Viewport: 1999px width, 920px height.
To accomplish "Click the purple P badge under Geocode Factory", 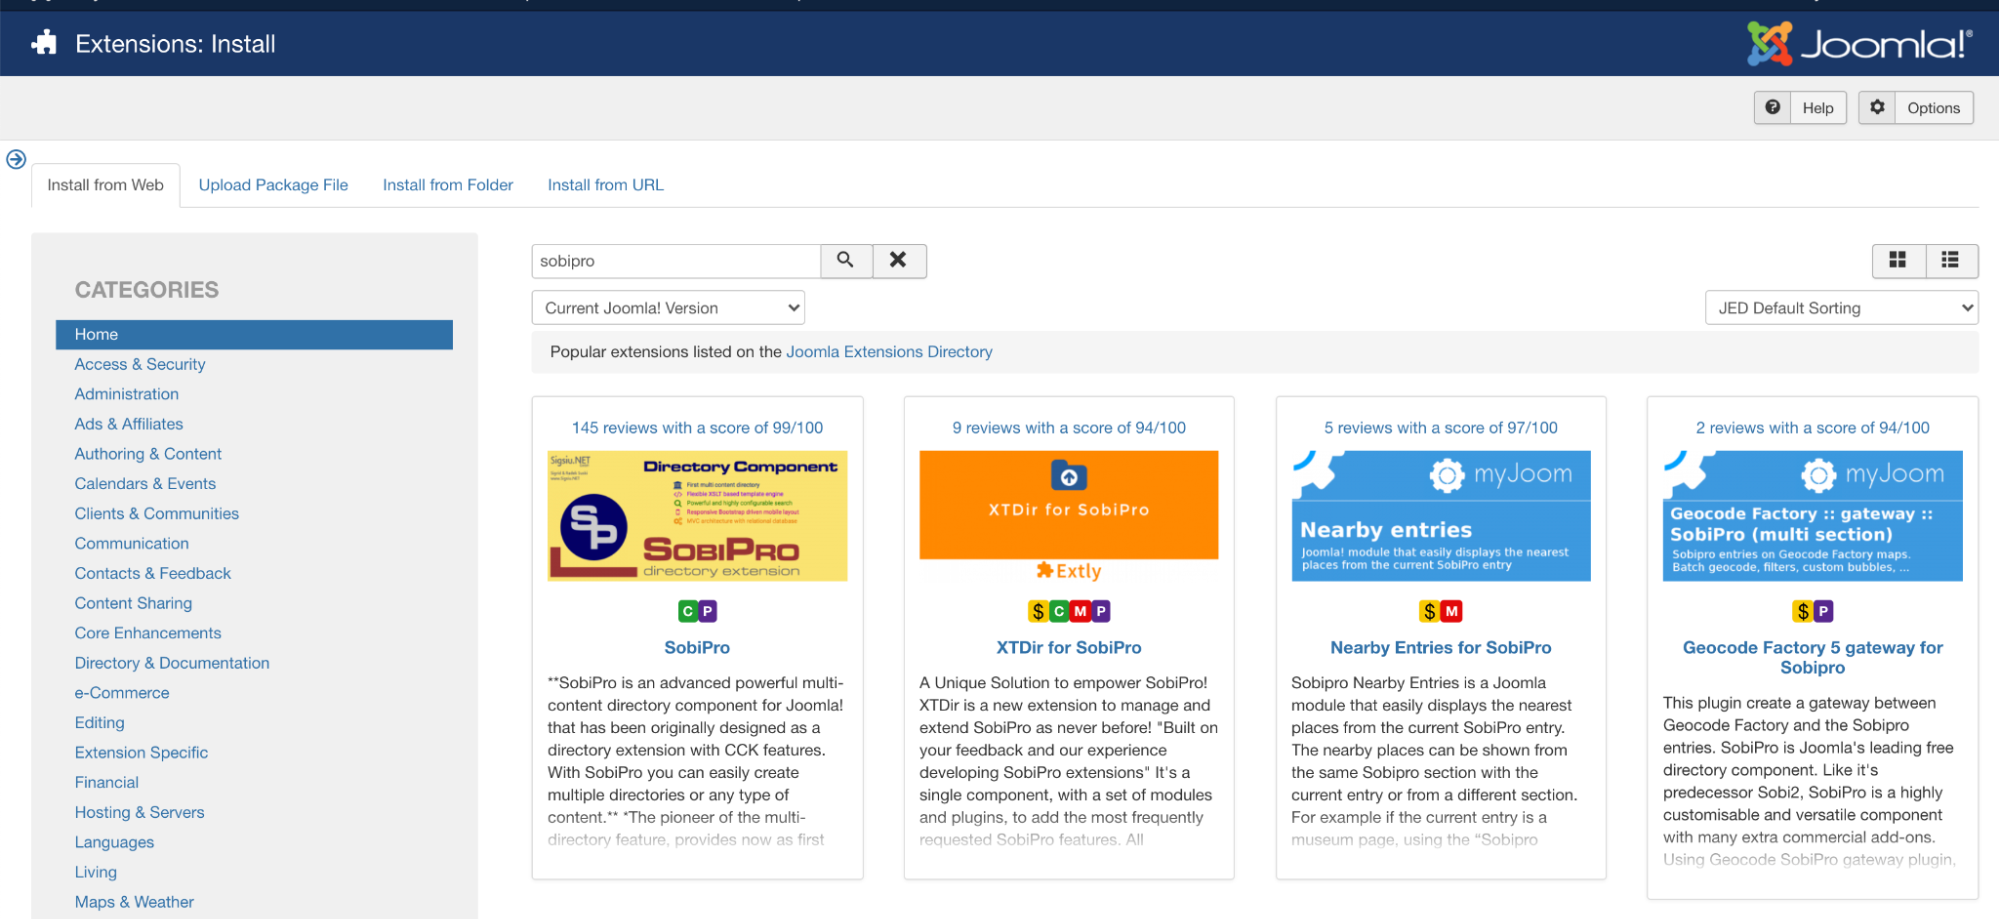I will (1823, 611).
